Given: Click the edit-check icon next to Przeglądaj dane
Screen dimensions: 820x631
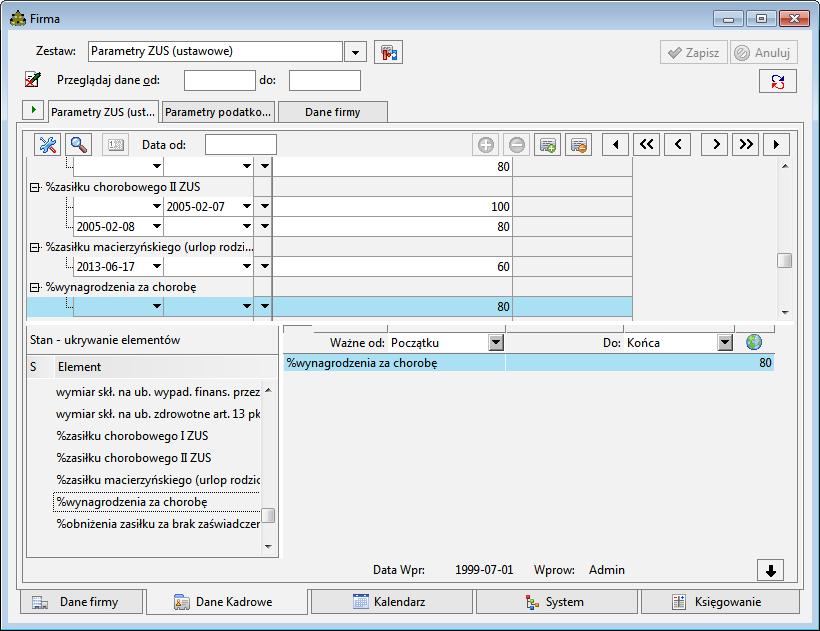Looking at the screenshot, I should pyautogui.click(x=33, y=79).
